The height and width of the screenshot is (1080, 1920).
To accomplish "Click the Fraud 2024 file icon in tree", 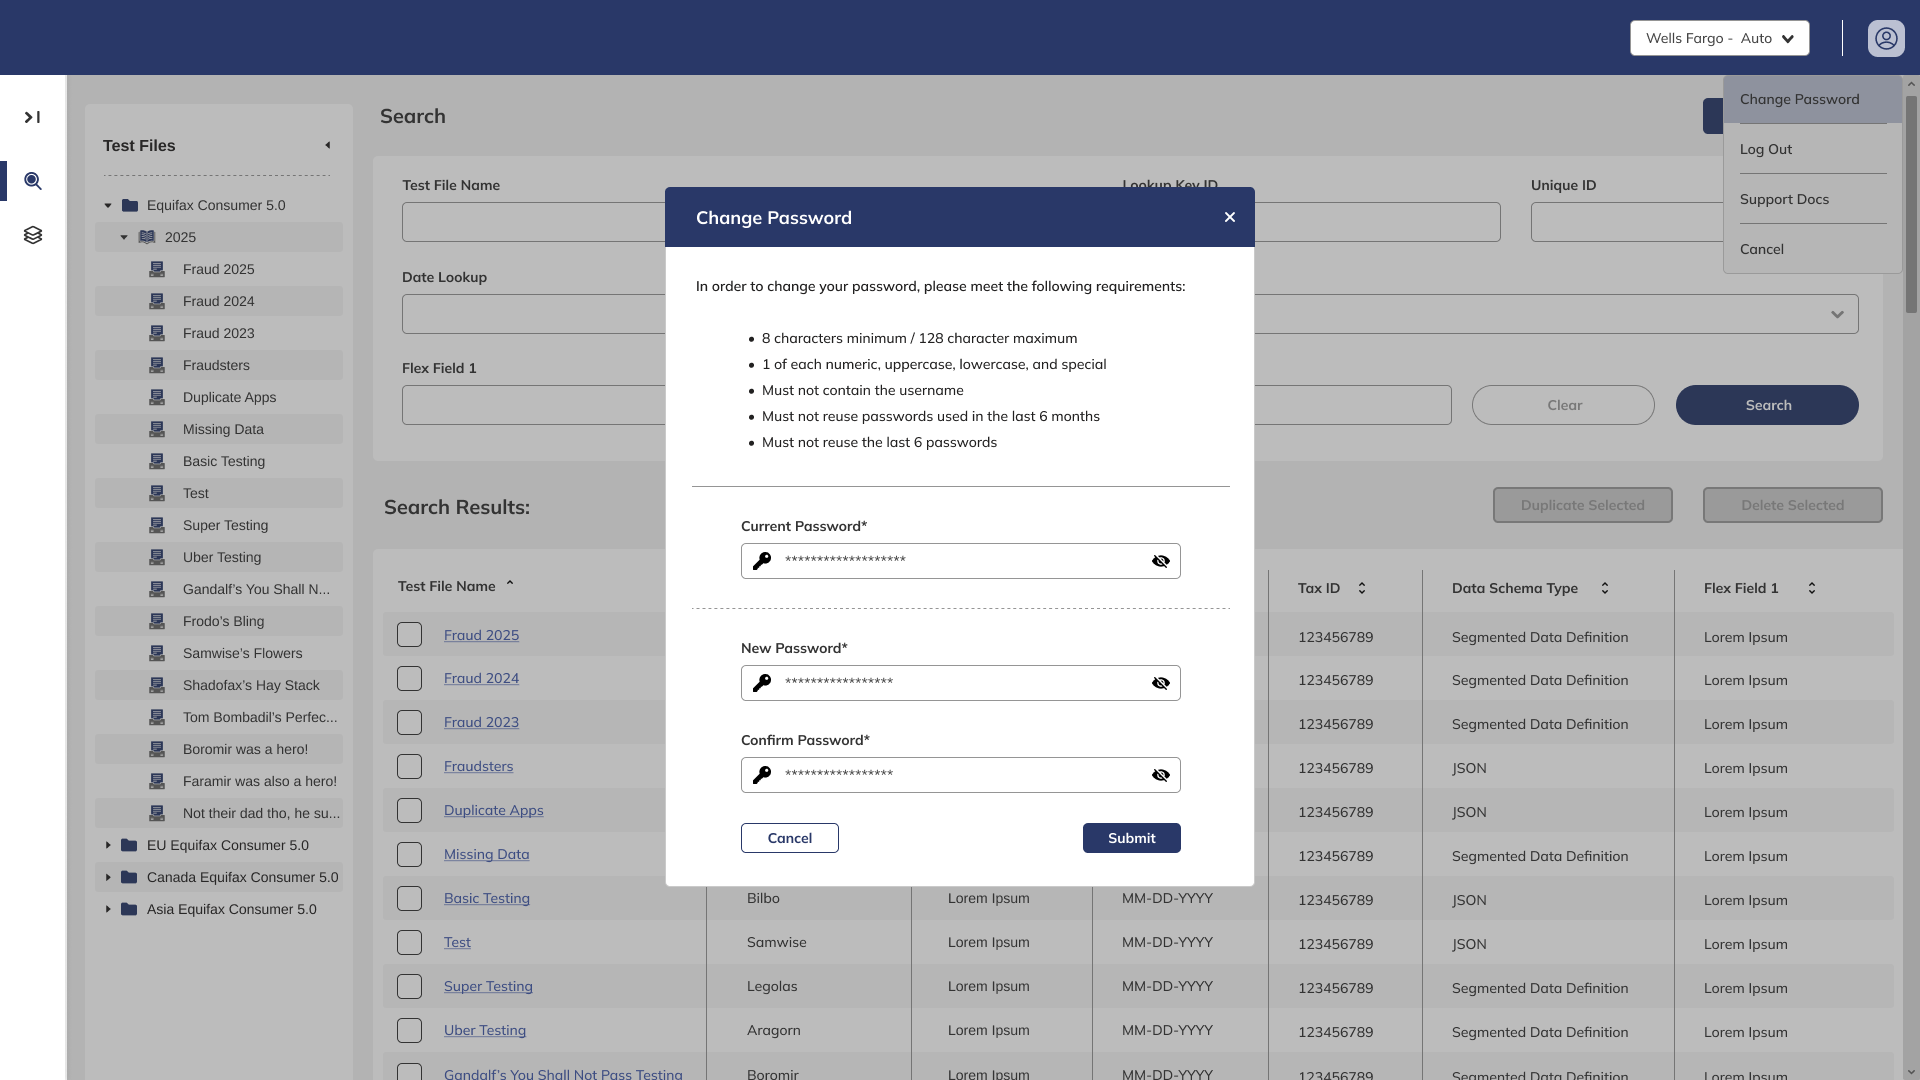I will (157, 301).
